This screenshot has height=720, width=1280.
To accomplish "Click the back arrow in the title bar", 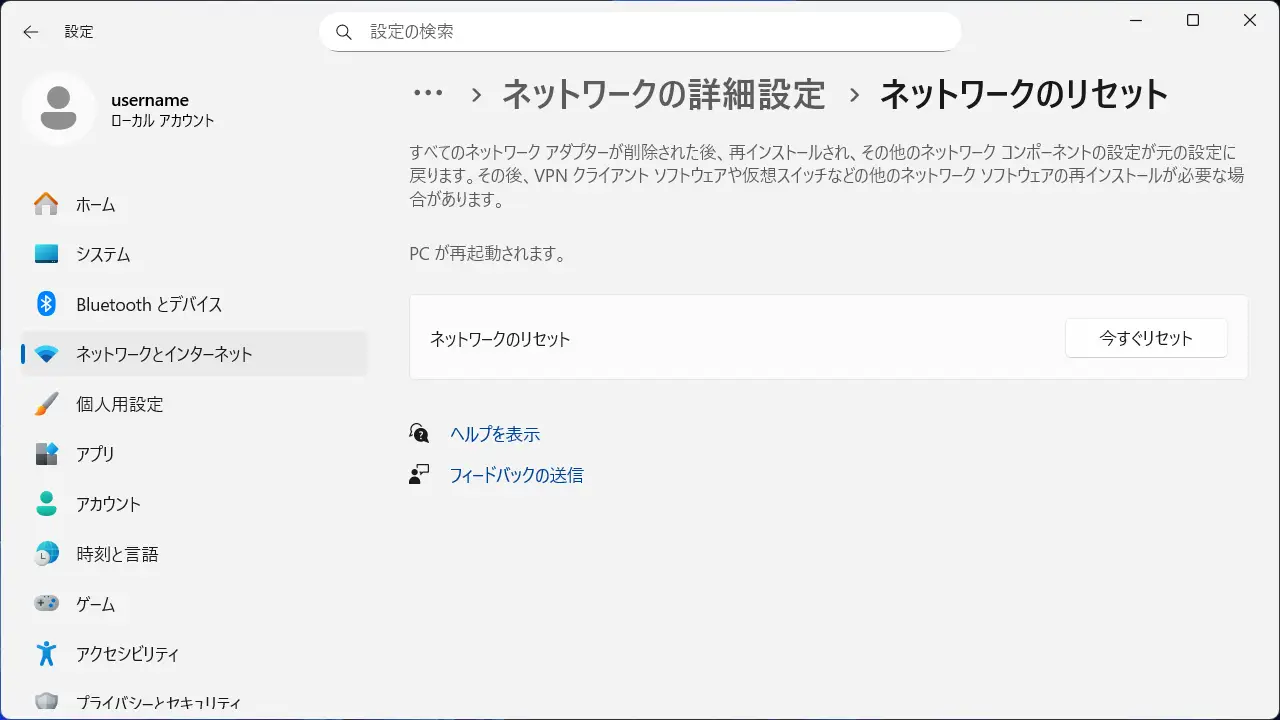I will click(31, 32).
